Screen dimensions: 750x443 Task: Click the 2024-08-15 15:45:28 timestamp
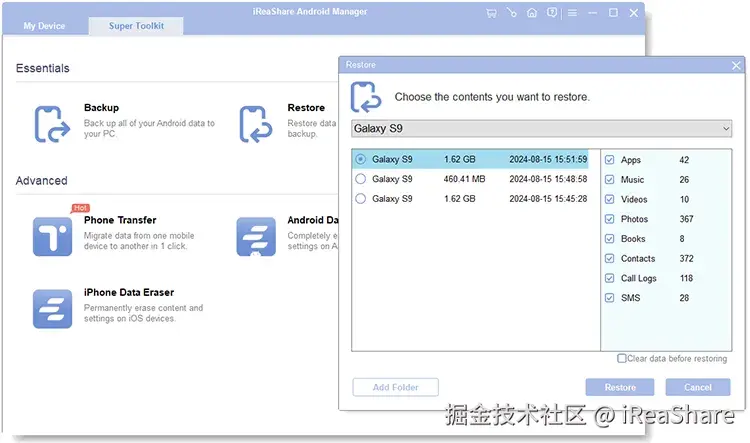click(x=548, y=199)
